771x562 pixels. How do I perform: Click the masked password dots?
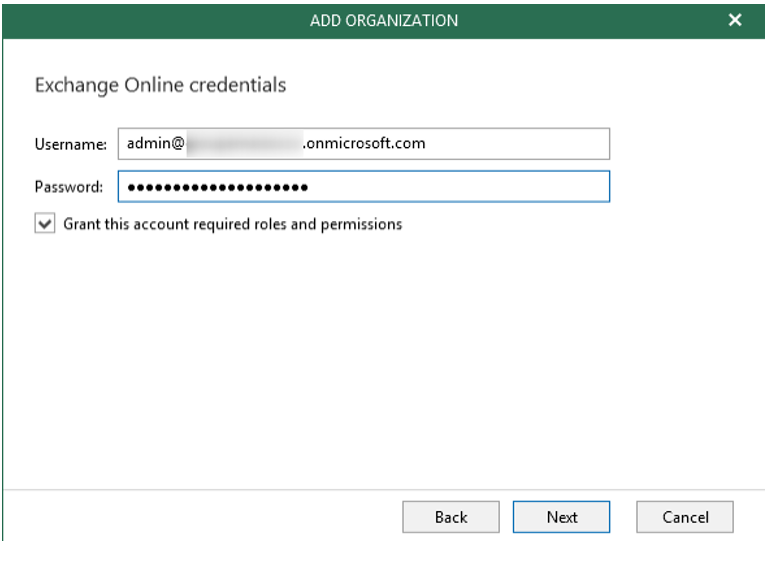click(x=217, y=188)
